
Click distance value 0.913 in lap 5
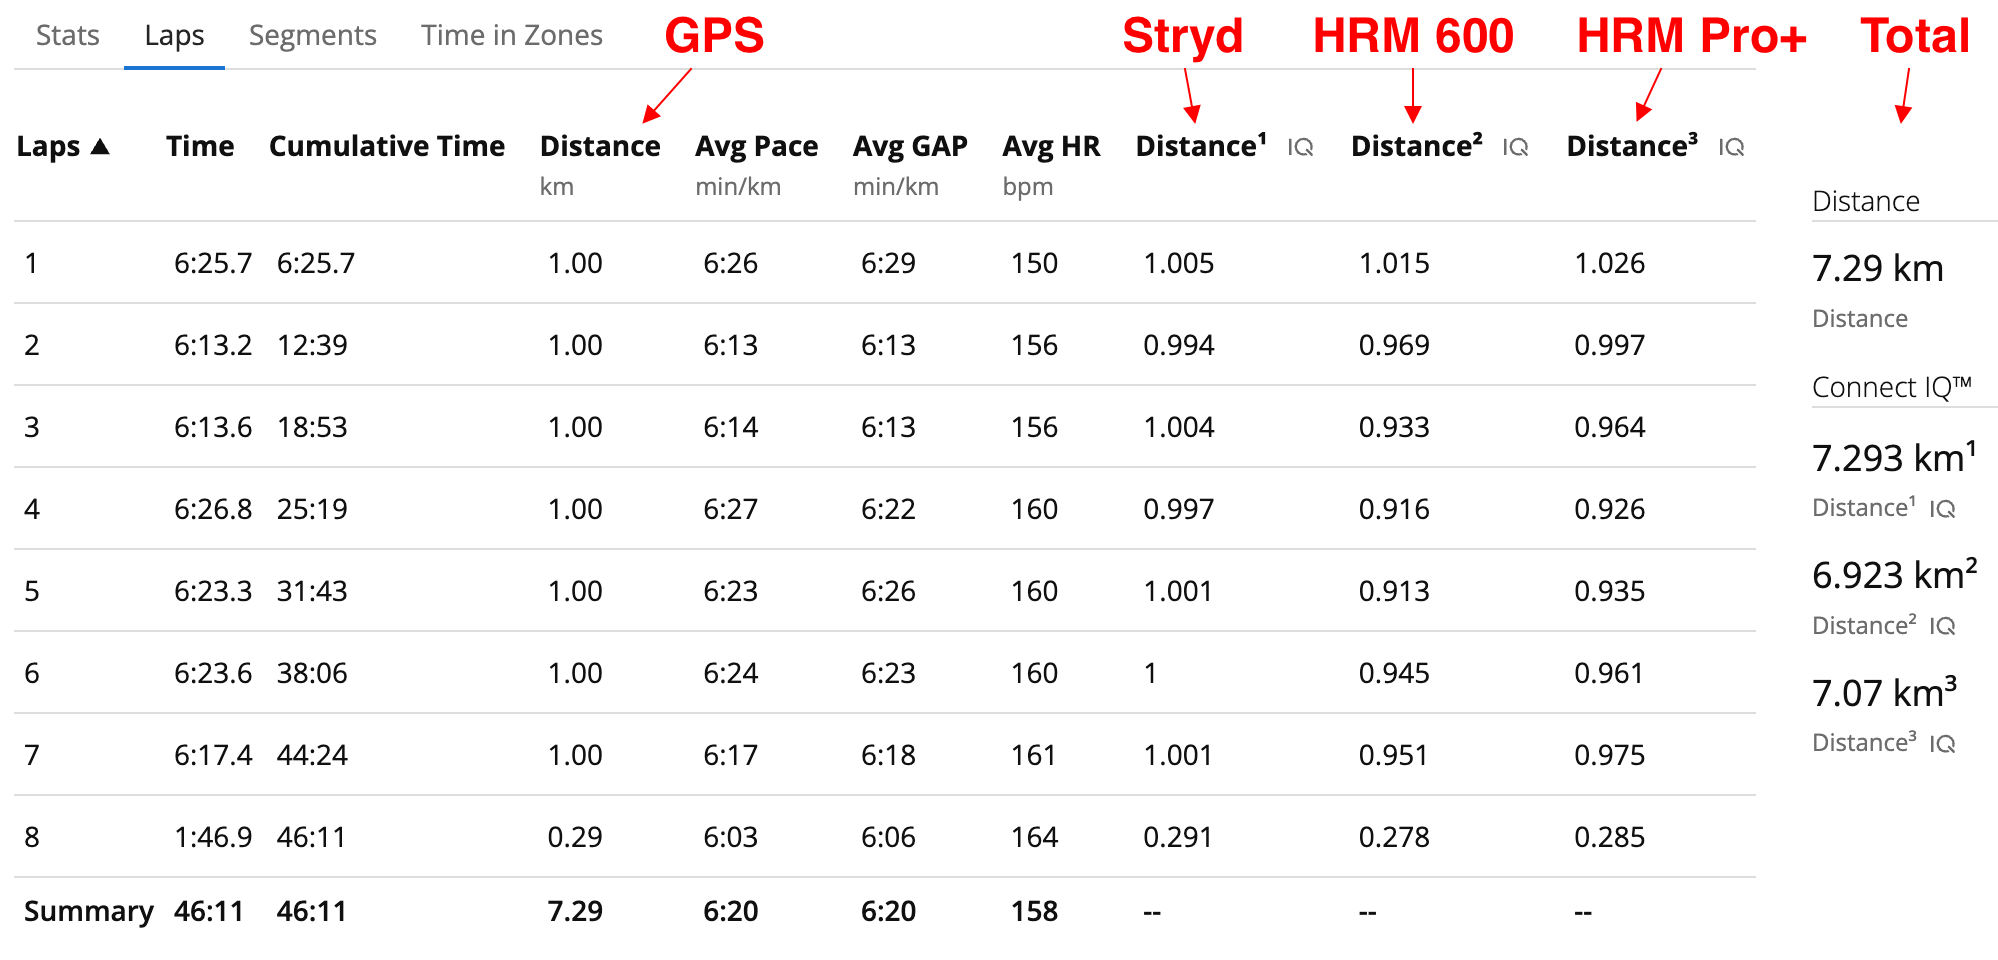1394,591
